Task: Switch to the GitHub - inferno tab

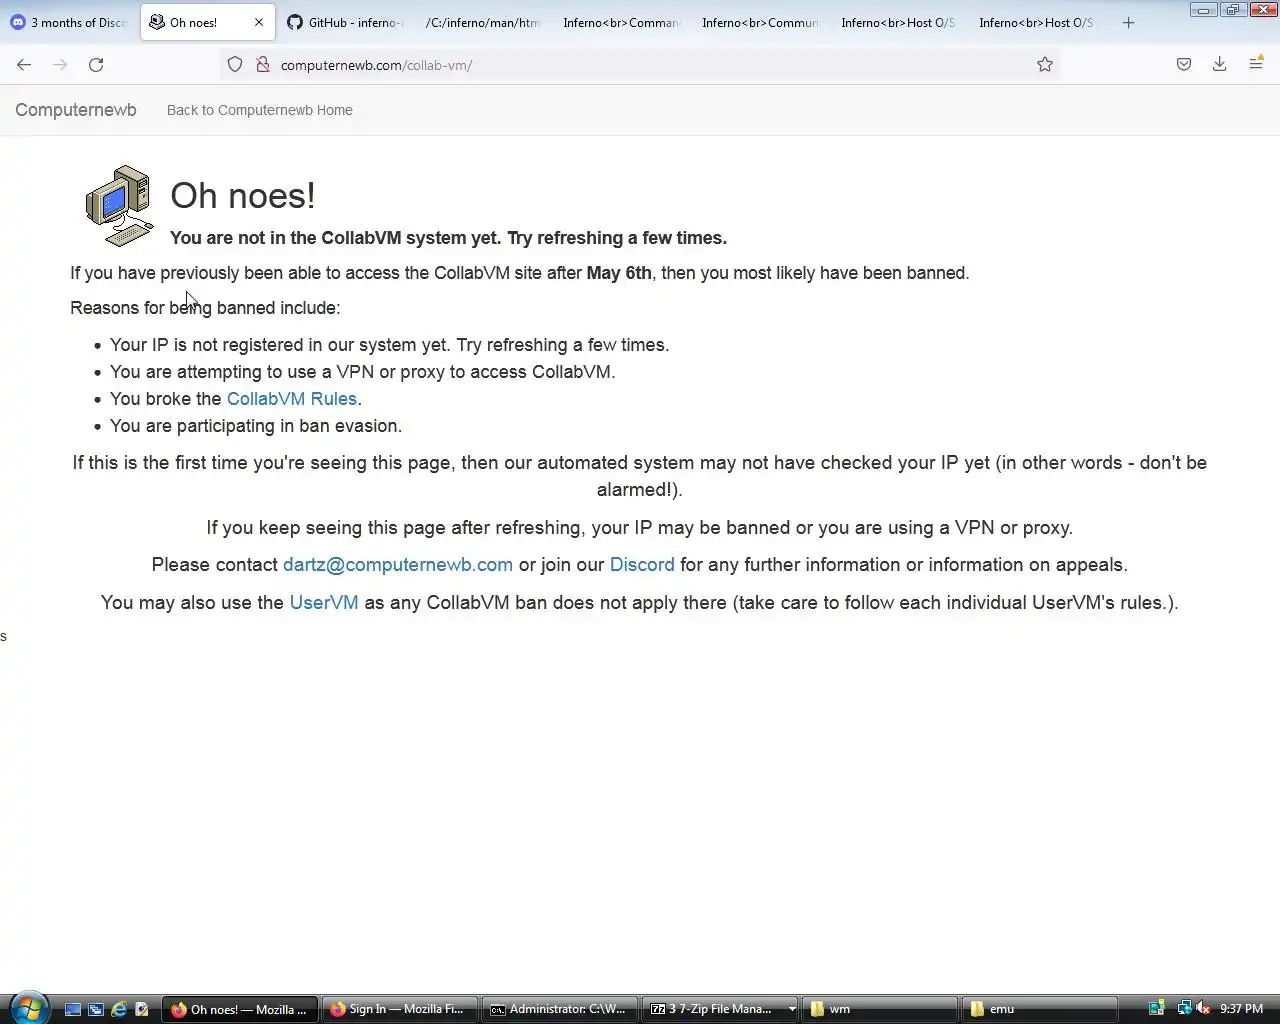Action: (x=345, y=22)
